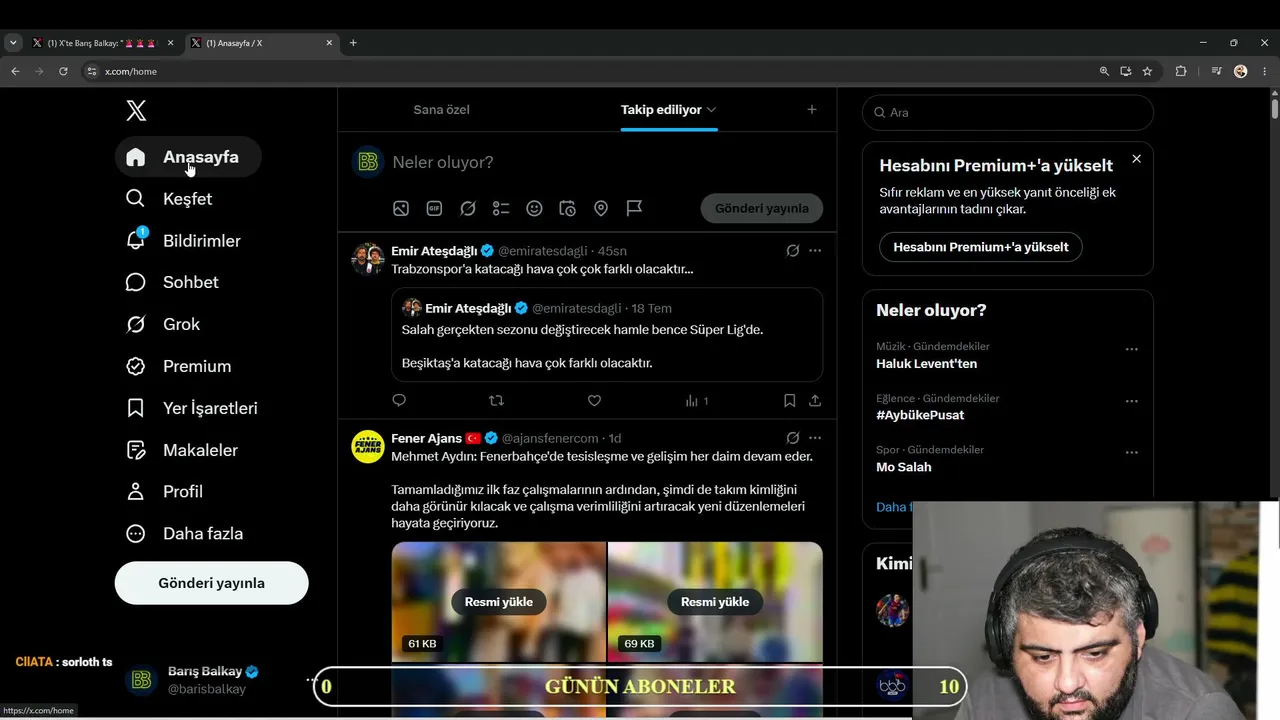Open the browser Extensions puzzle icon
1280x720 pixels.
point(1181,71)
